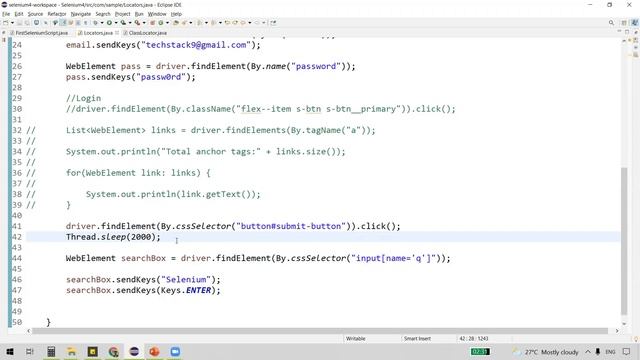Click on line 41 cssSelector code
Screen dimensions: 640x360
pos(233,226)
